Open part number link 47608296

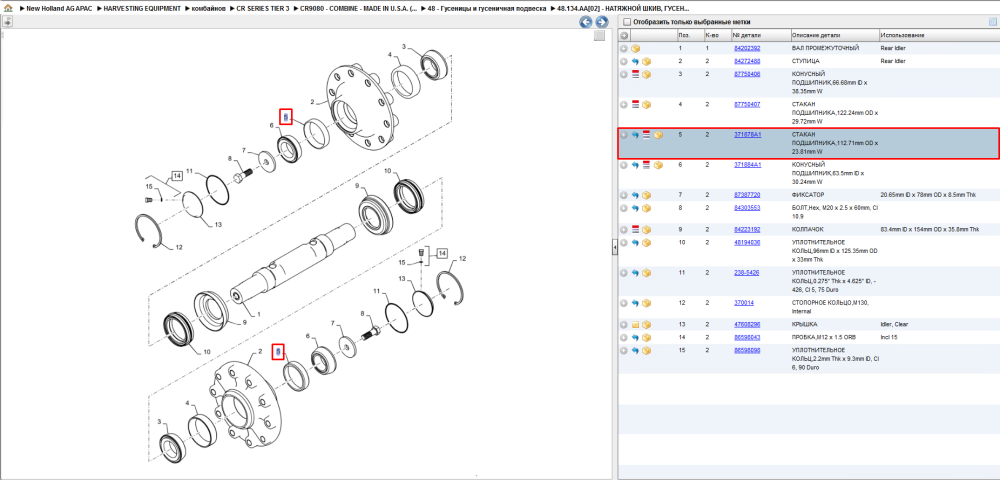(747, 324)
